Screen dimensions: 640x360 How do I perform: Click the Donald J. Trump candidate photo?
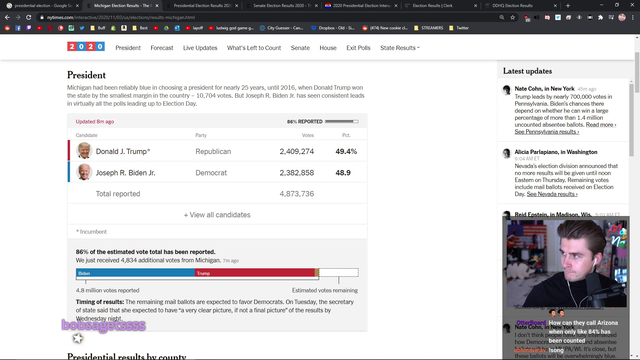84,151
